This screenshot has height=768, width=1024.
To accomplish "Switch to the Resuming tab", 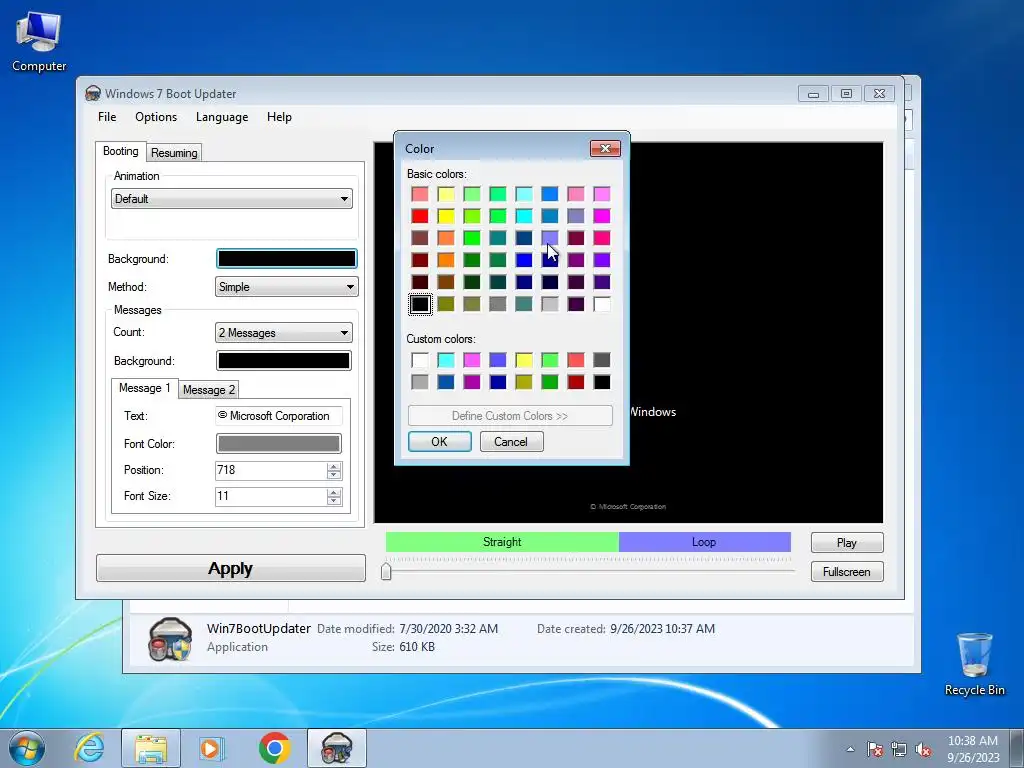I will (x=174, y=153).
